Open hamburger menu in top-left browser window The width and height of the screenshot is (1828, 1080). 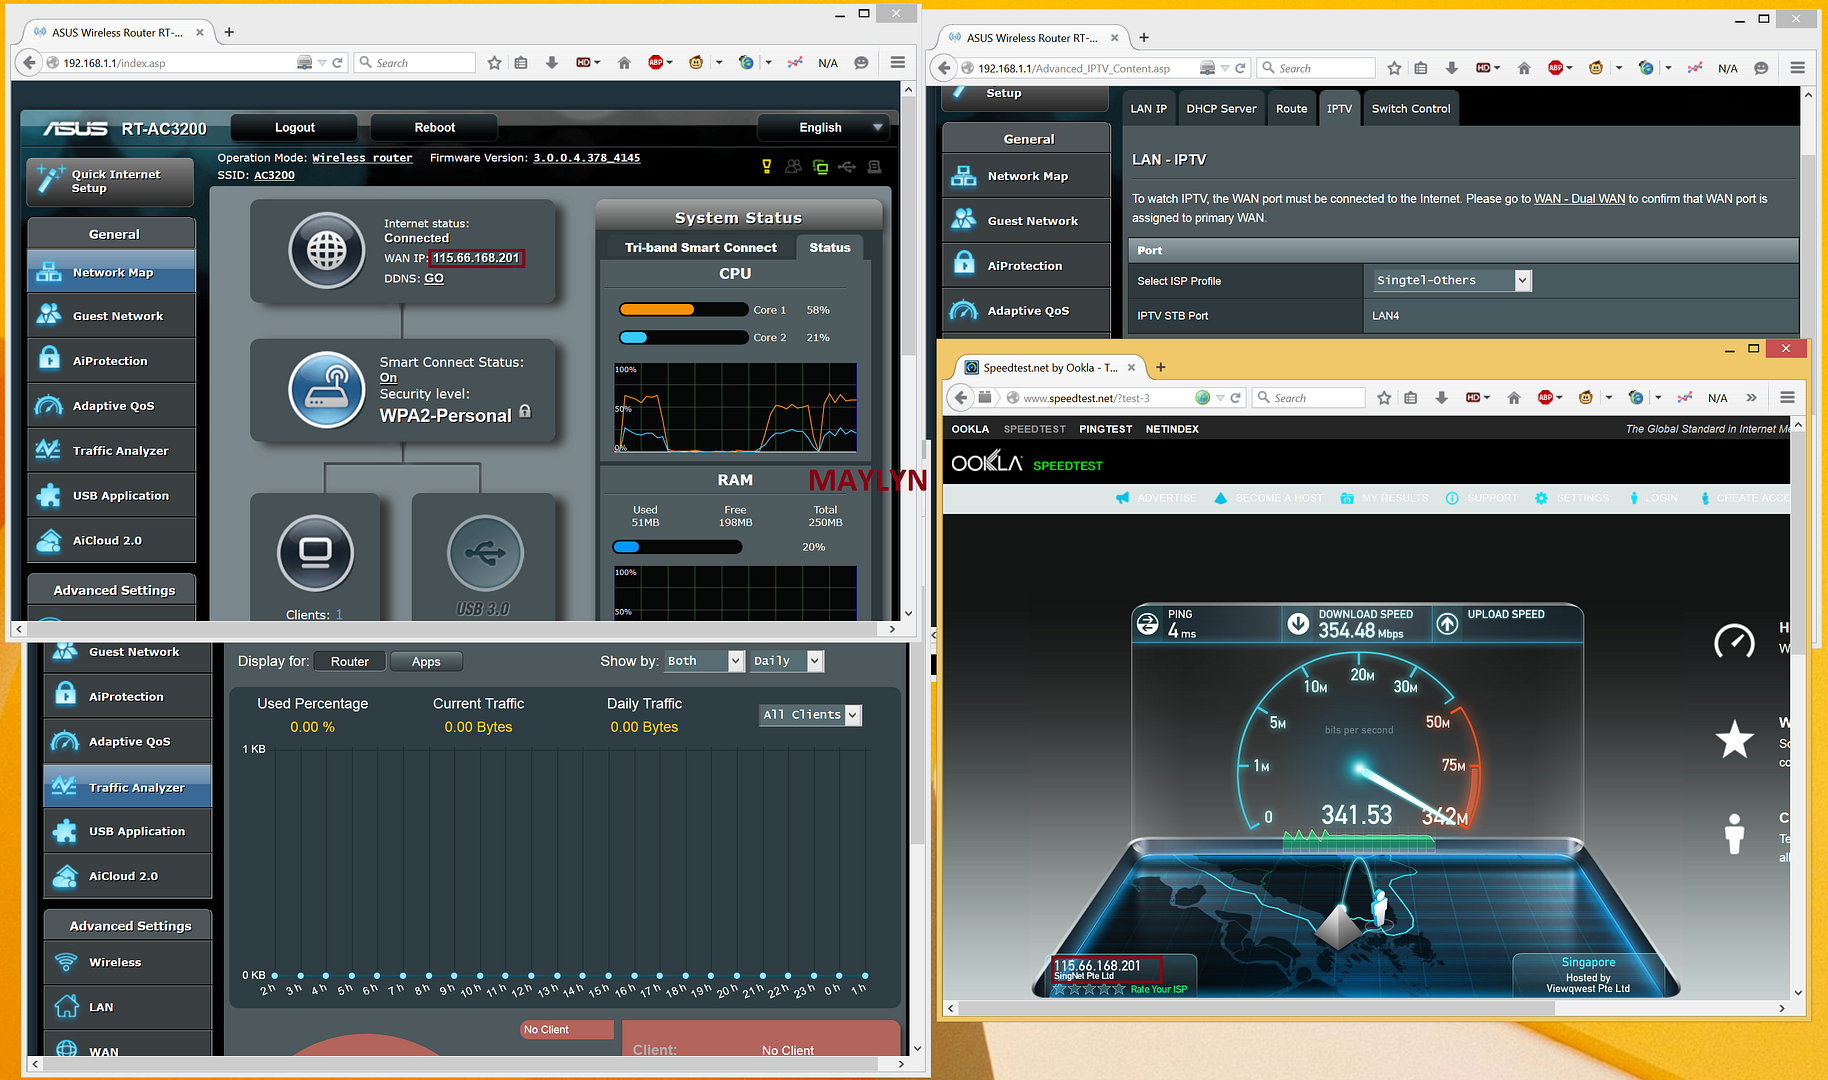click(x=898, y=62)
